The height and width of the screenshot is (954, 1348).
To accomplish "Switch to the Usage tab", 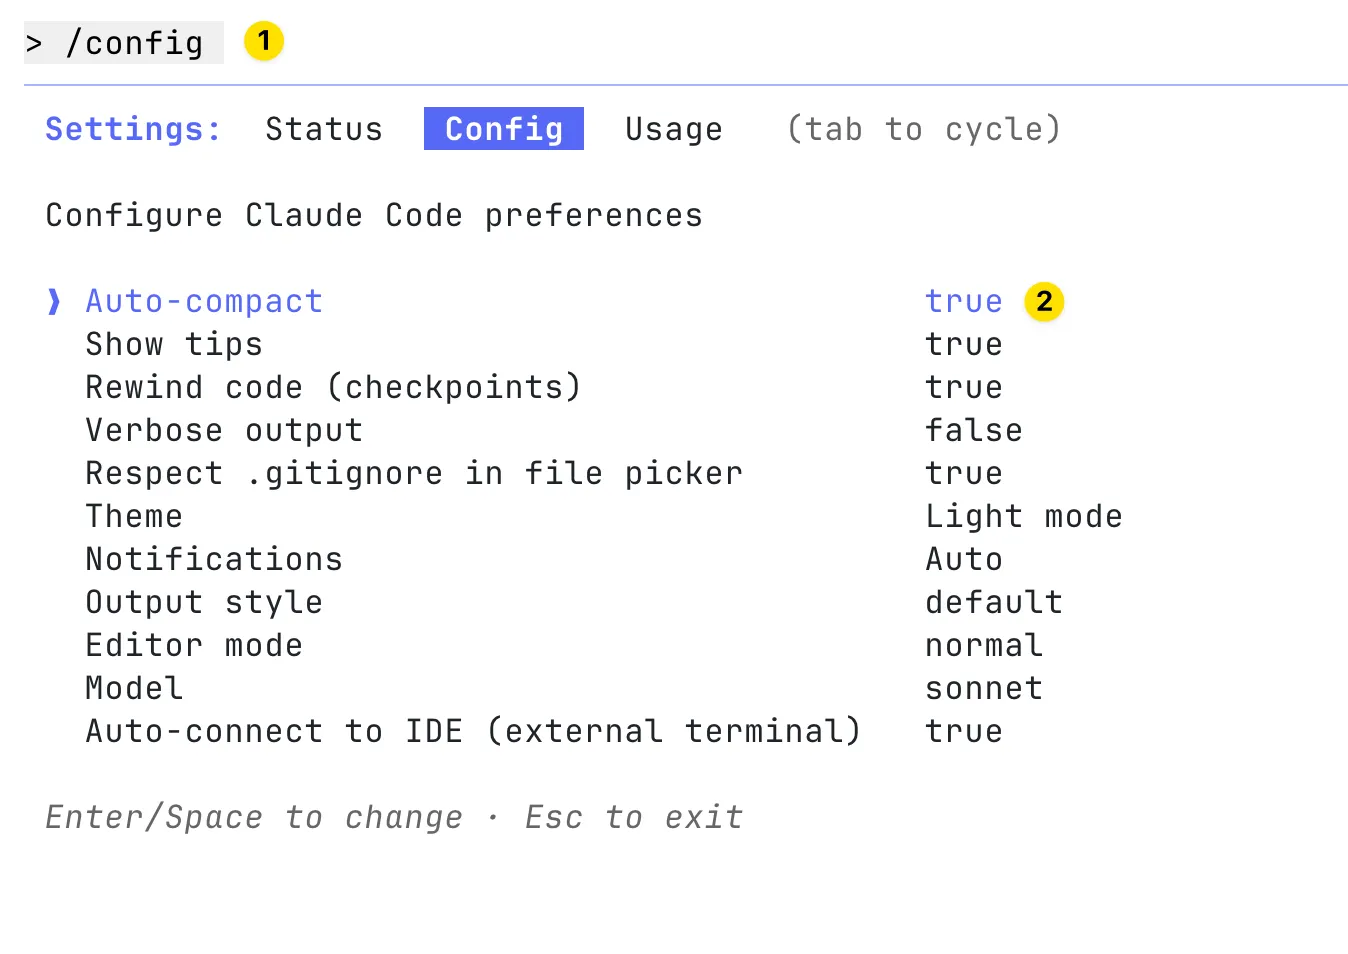I will 673,129.
